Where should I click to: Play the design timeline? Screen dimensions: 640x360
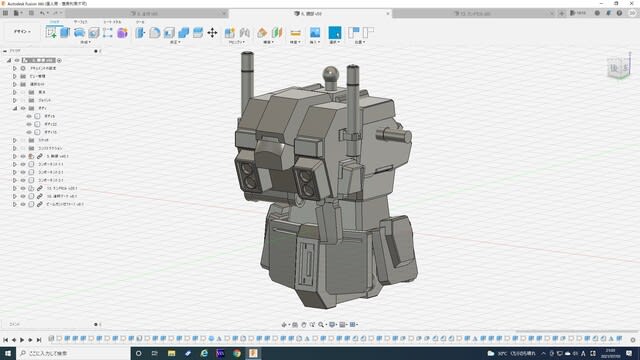click(x=22, y=340)
